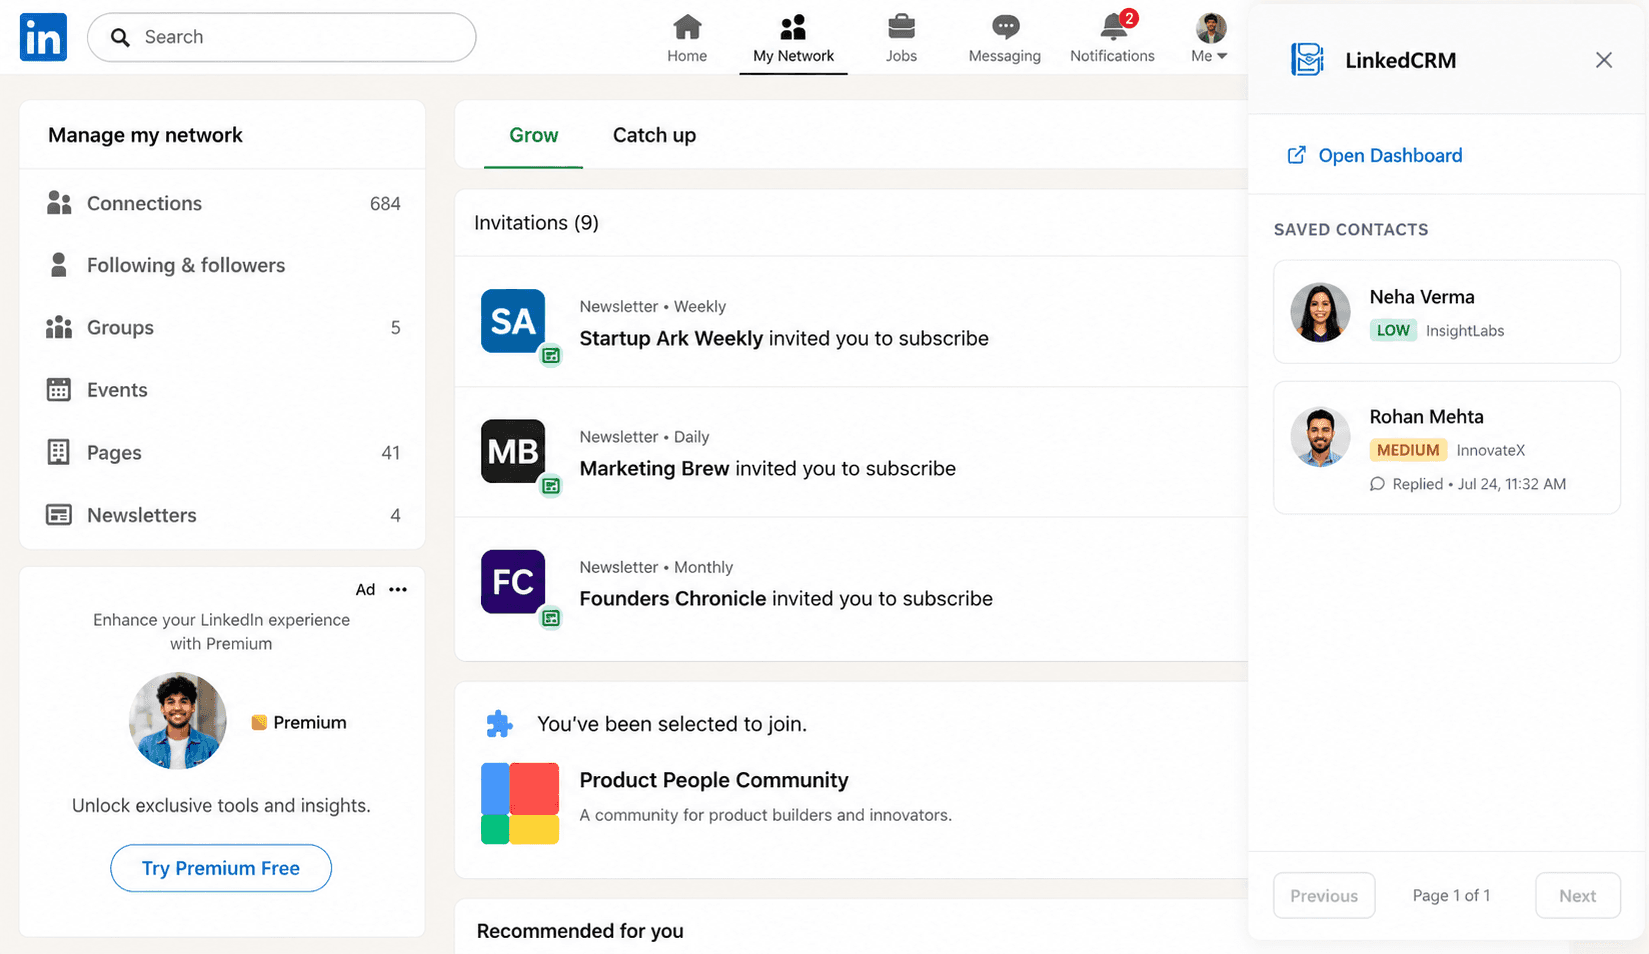The width and height of the screenshot is (1649, 954).
Task: Open Messaging chat bubble icon
Action: pyautogui.click(x=1005, y=27)
